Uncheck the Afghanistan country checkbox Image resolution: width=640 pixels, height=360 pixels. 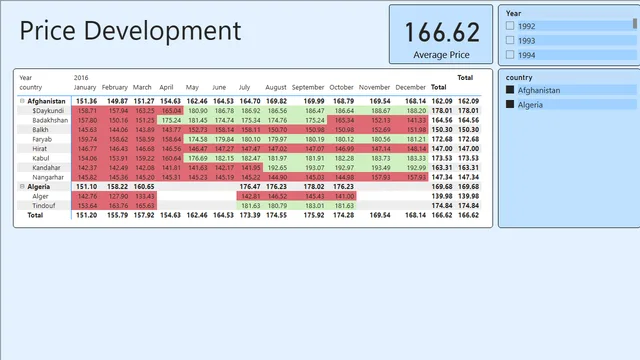510,90
